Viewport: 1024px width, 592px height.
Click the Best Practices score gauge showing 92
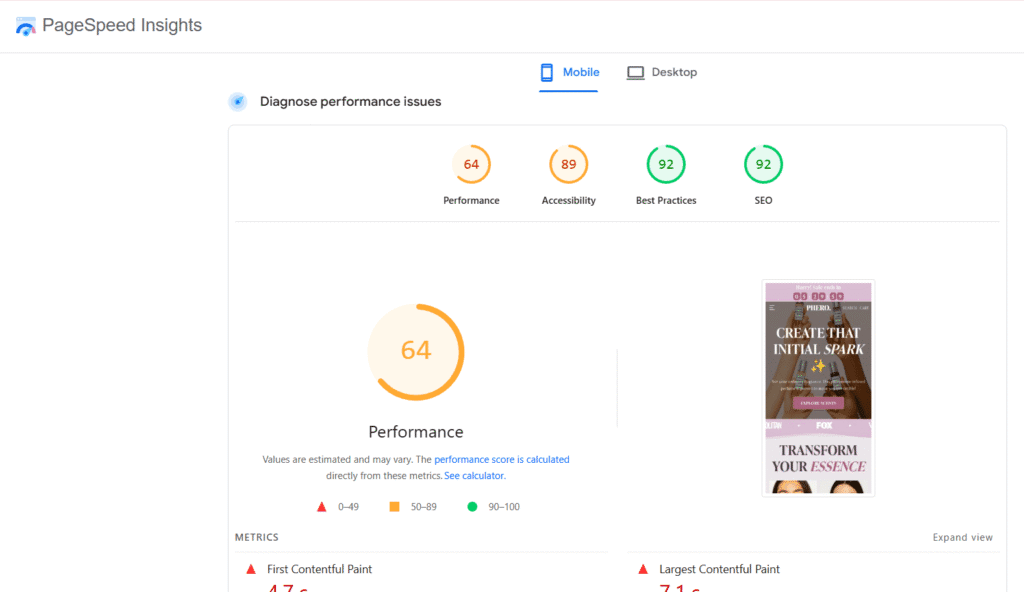click(665, 164)
